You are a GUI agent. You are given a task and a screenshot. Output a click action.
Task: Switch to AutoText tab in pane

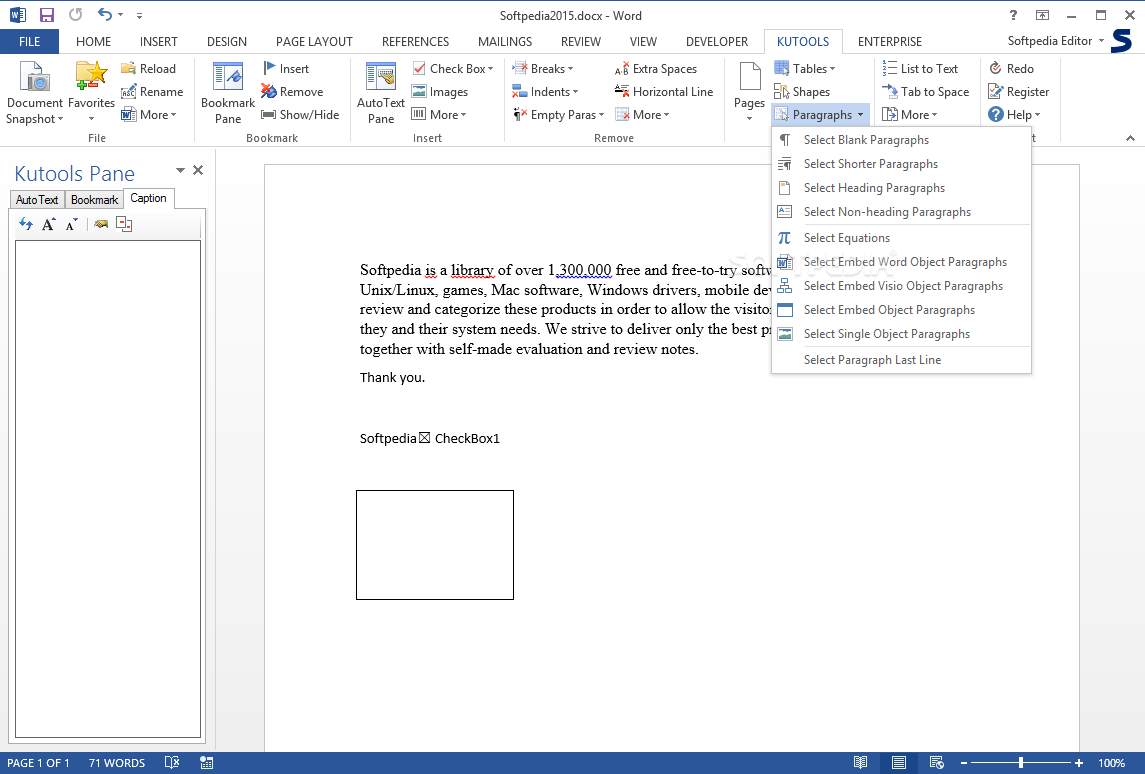pyautogui.click(x=37, y=199)
